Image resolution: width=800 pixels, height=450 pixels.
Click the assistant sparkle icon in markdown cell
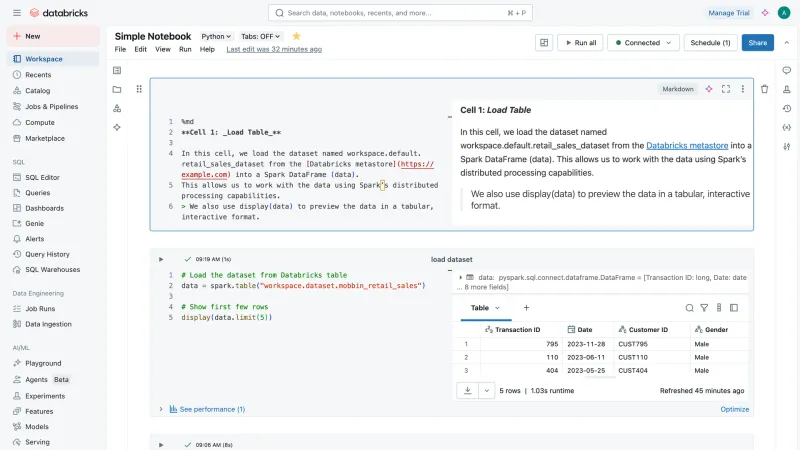click(x=709, y=89)
